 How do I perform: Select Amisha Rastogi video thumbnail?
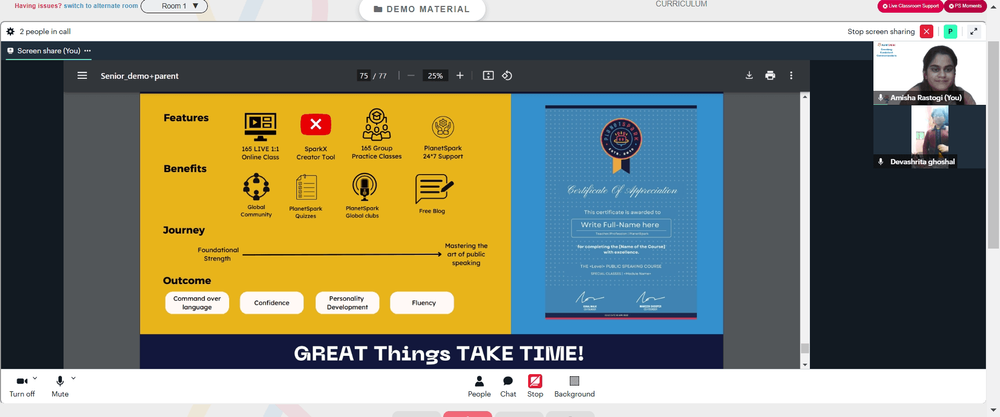point(929,73)
